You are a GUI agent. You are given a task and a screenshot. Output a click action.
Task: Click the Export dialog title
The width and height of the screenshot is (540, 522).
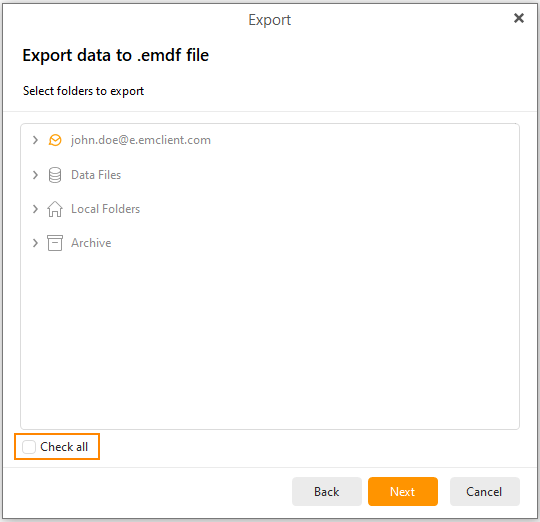pos(270,20)
